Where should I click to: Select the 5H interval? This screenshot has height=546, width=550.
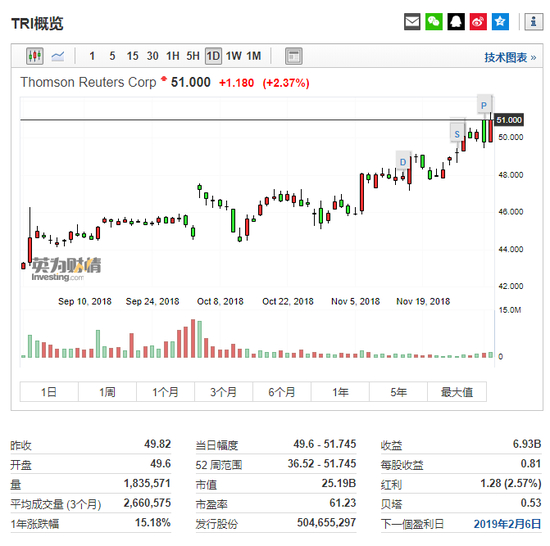click(193, 56)
